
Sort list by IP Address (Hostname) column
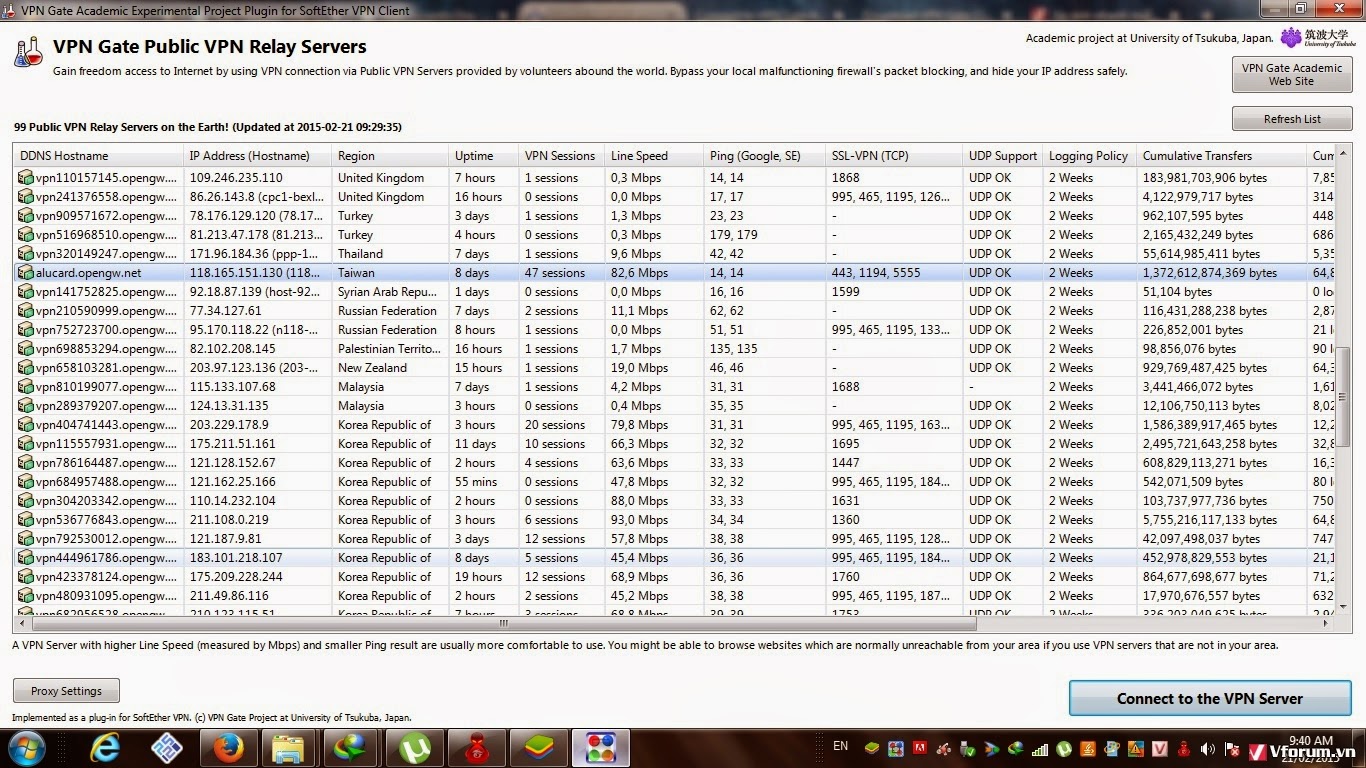[257, 156]
